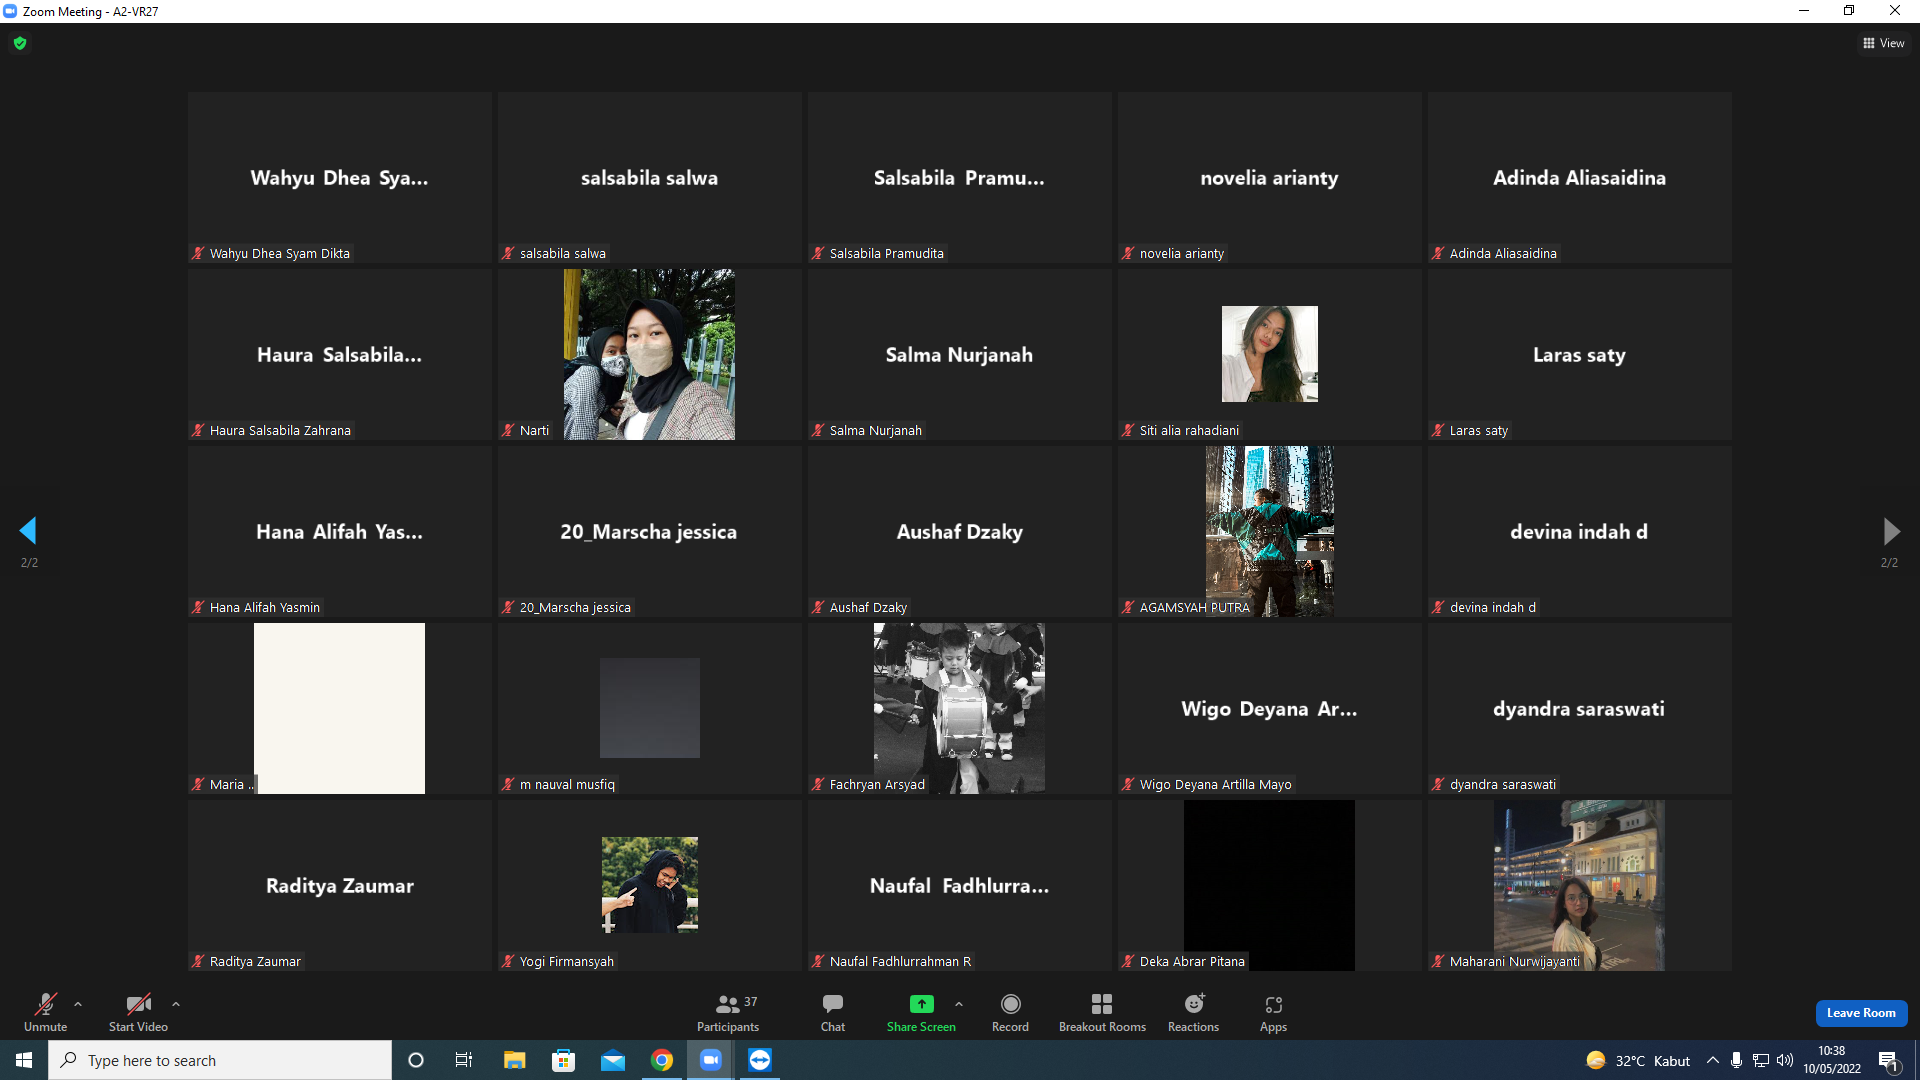Click the Unmute microphone icon
The image size is (1920, 1080).
(x=46, y=1004)
